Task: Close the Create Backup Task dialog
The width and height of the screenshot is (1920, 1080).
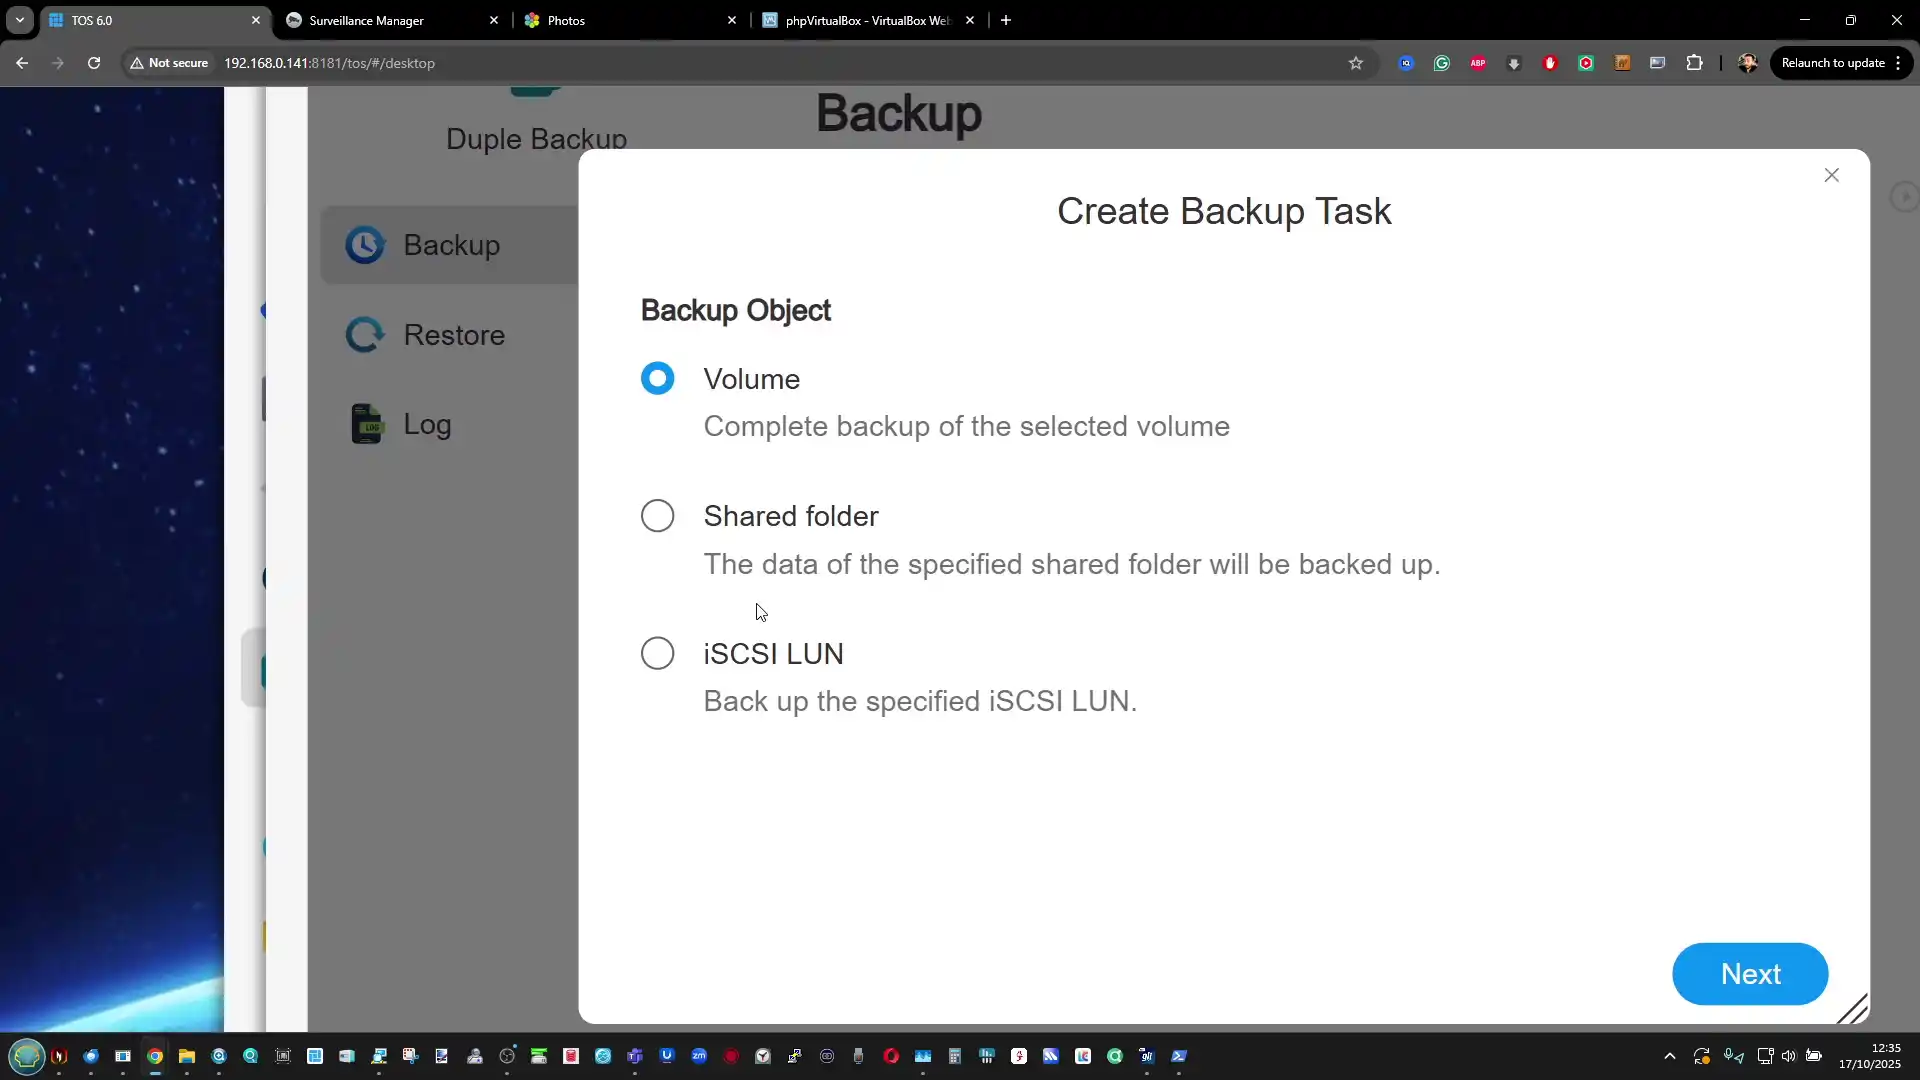Action: tap(1831, 176)
